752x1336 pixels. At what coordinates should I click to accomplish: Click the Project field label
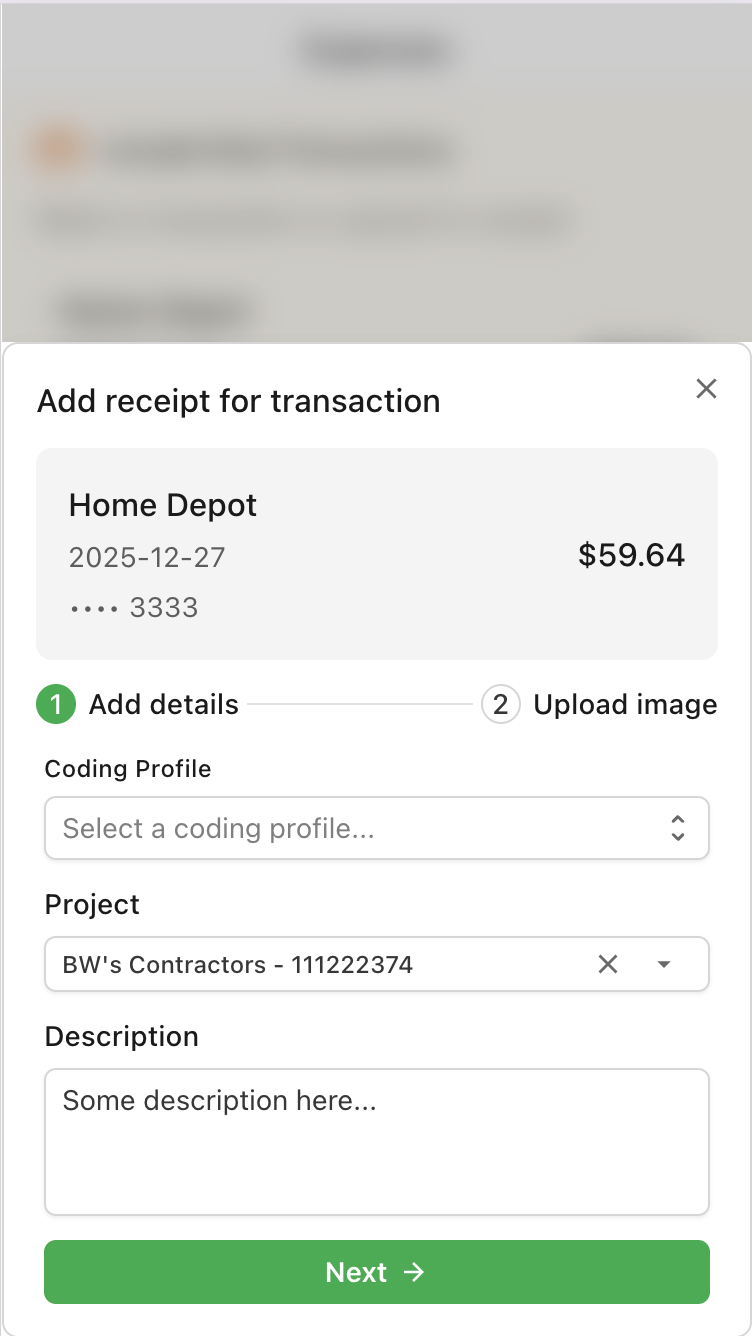(x=92, y=905)
